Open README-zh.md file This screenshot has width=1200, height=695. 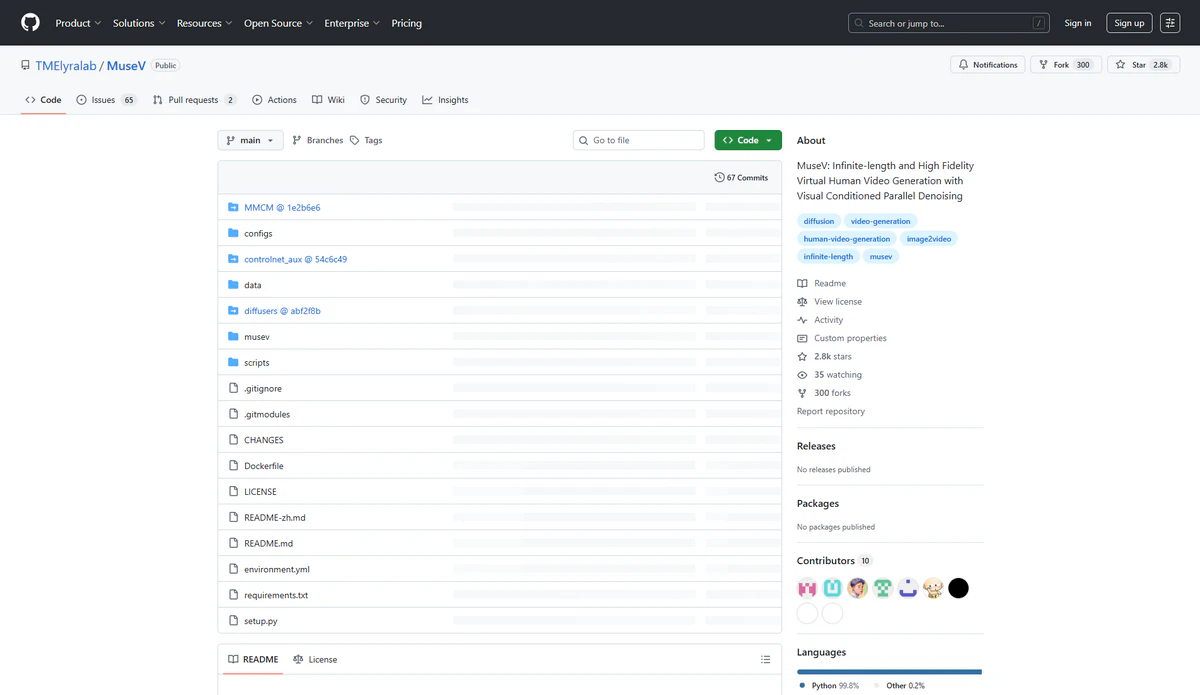[x=275, y=518]
